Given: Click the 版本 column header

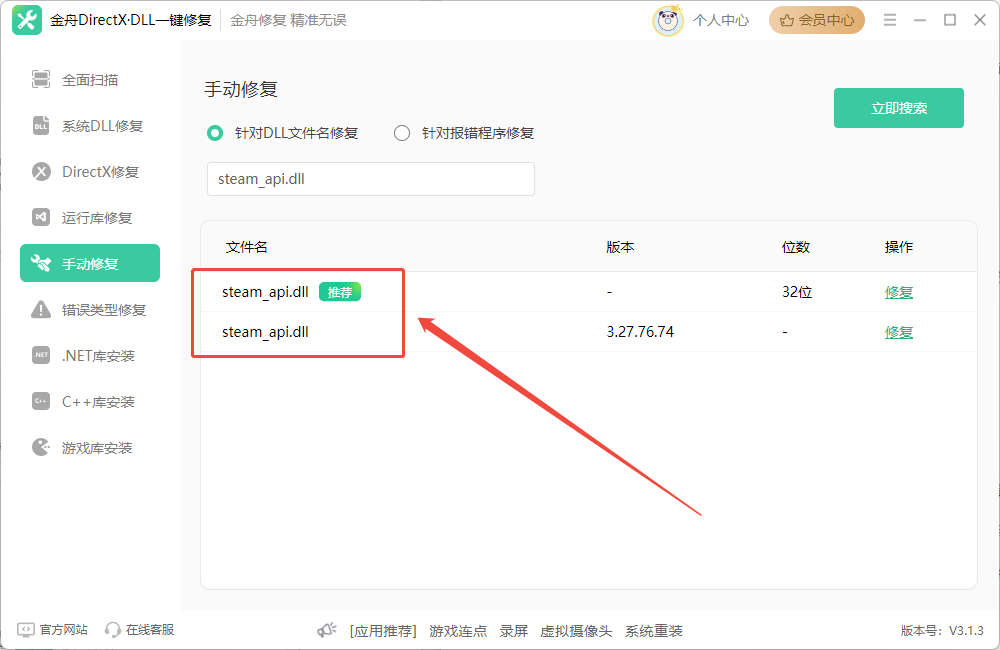Looking at the screenshot, I should 620,247.
